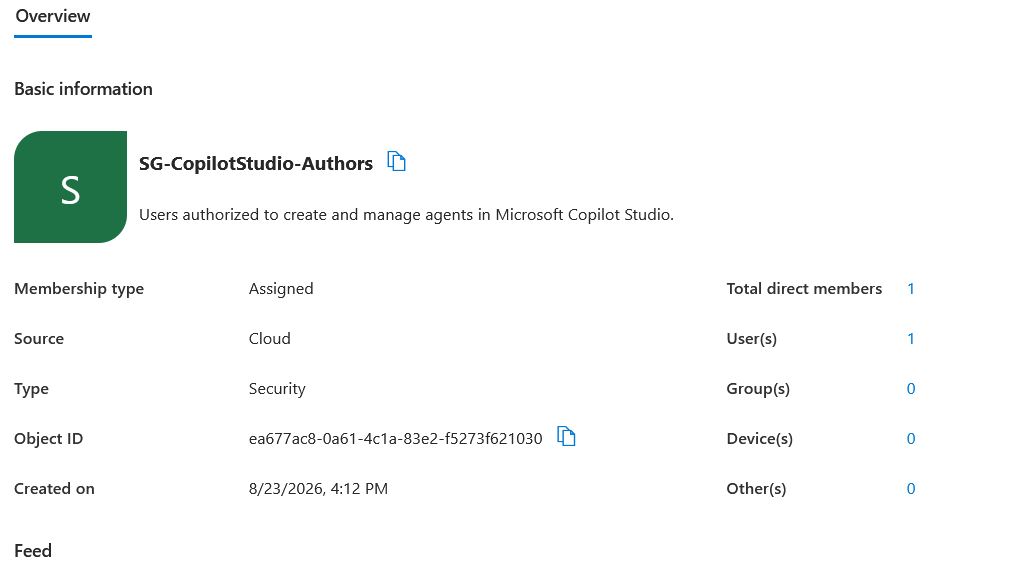Click the group description about Microsoft Copilot Studio
The width and height of the screenshot is (1018, 587).
pos(406,215)
